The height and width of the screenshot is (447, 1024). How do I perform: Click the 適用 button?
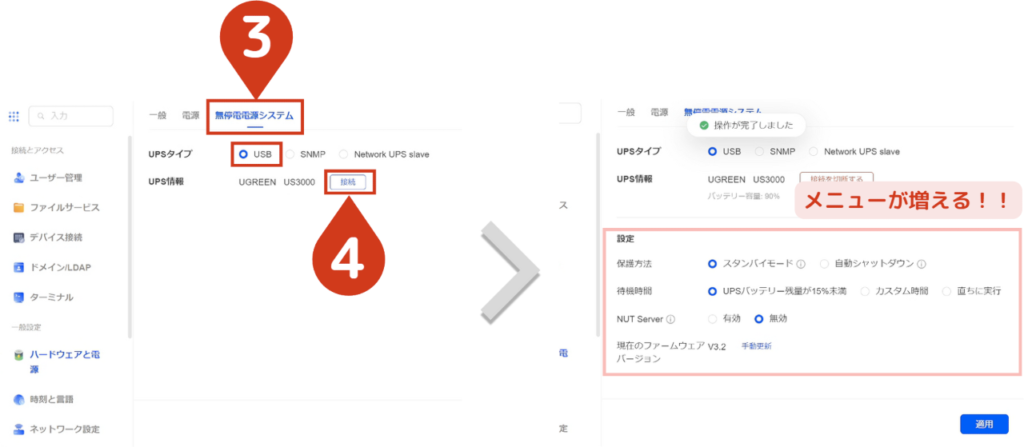coord(984,424)
